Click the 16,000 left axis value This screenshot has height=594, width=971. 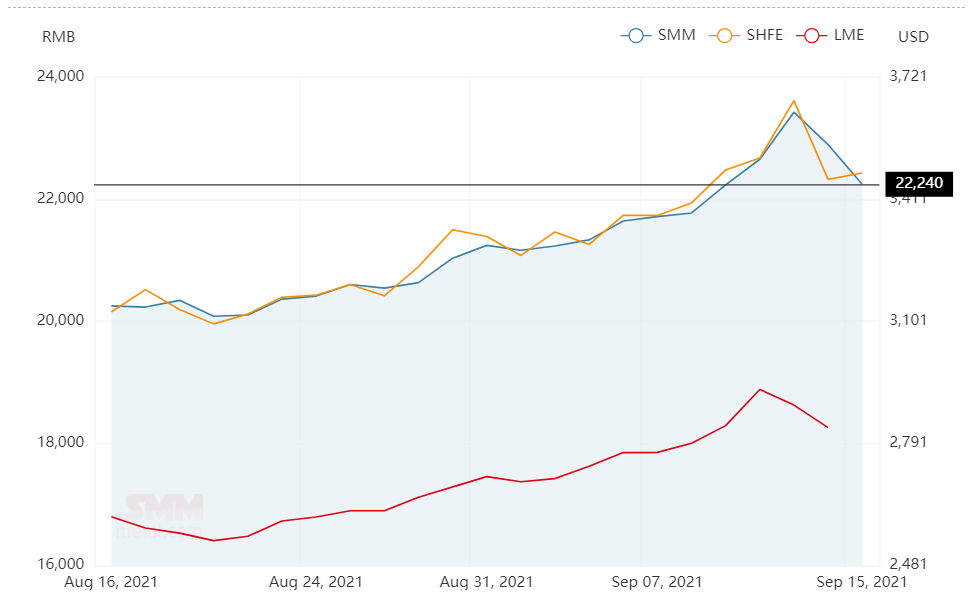62,565
